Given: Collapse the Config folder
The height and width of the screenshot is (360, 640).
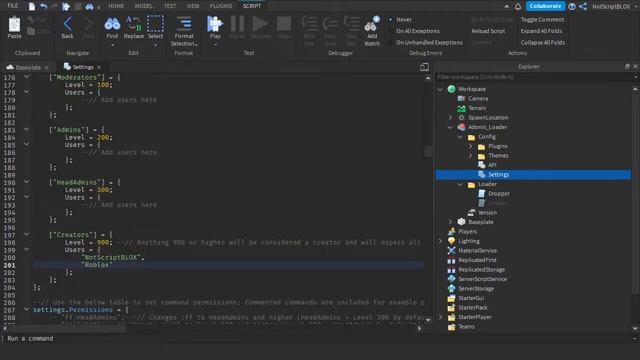Looking at the screenshot, I should (460, 137).
